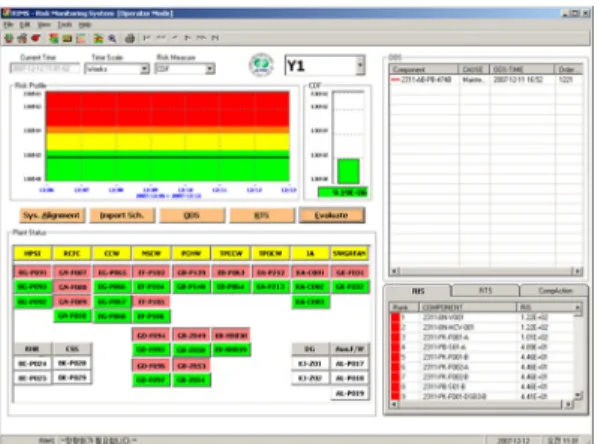Click the multicolor risk profile toolbar icon
This screenshot has width=598, height=444.
tap(98, 38)
